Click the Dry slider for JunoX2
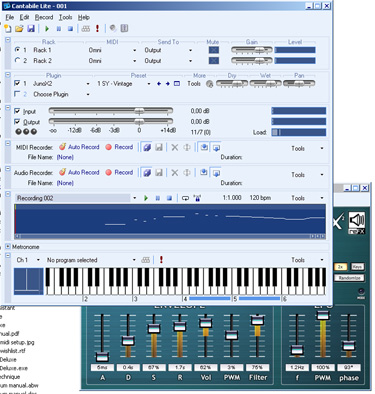Viewport: 375px width, 394px height. pos(232,84)
